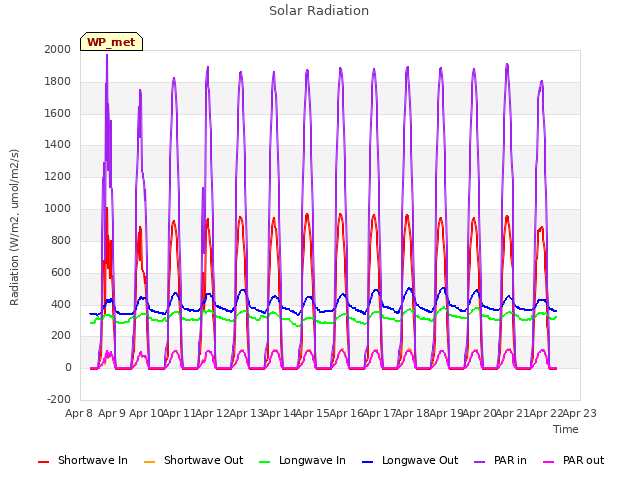
Task: Click the WP_met annotation label
Action: [x=111, y=42]
